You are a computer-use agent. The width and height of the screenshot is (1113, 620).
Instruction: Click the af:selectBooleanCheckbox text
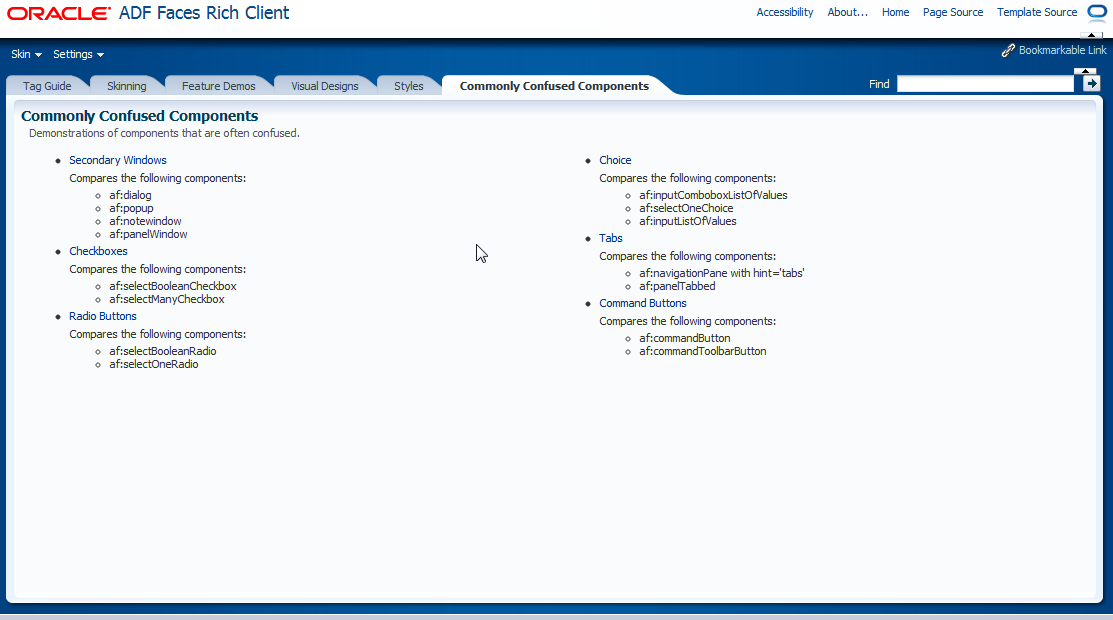point(172,286)
